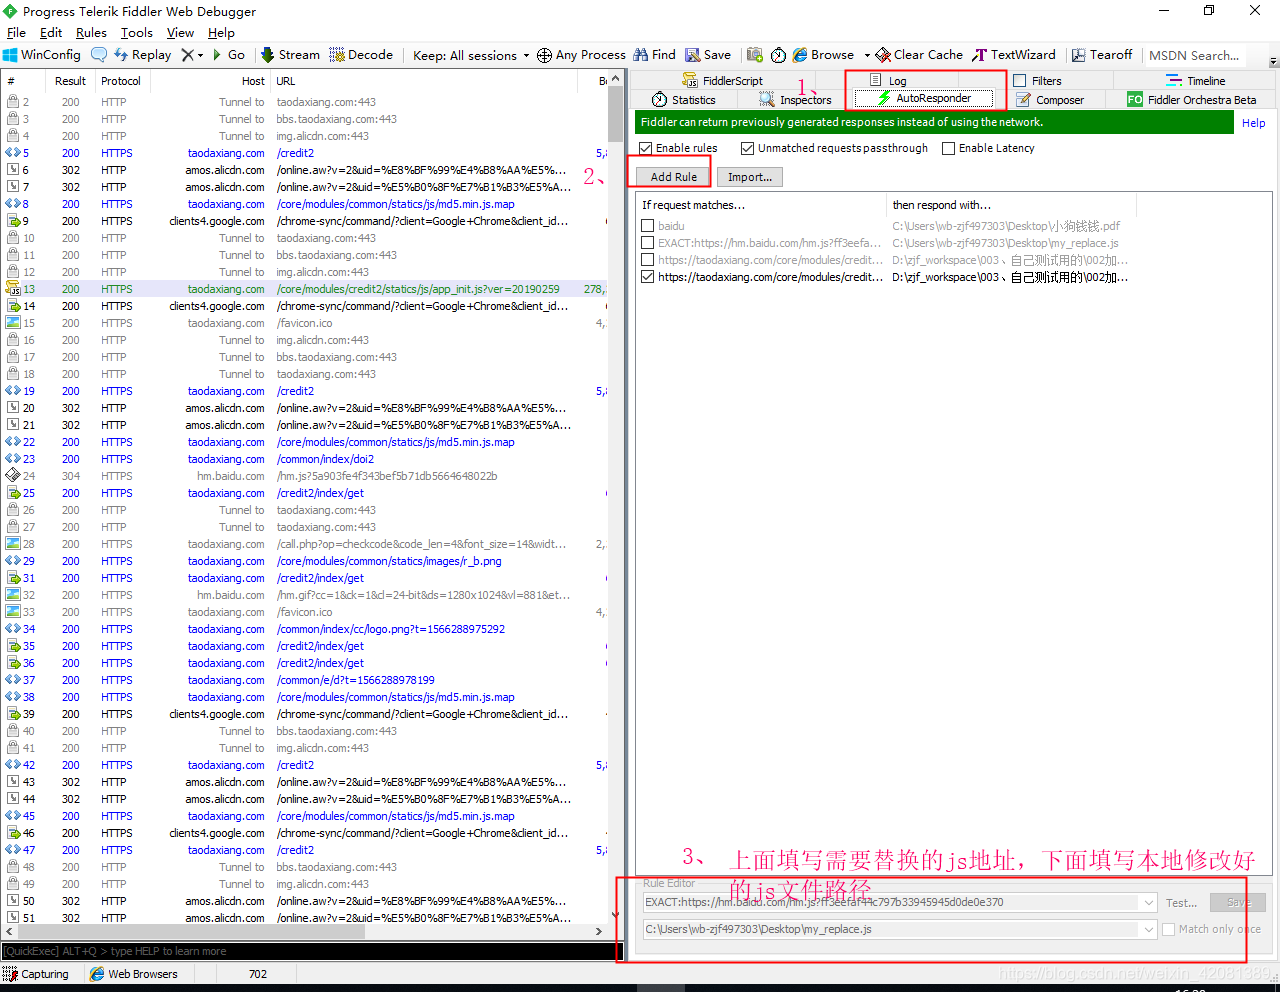The width and height of the screenshot is (1280, 992).
Task: Select session 2 with lock icon
Action: (x=14, y=102)
